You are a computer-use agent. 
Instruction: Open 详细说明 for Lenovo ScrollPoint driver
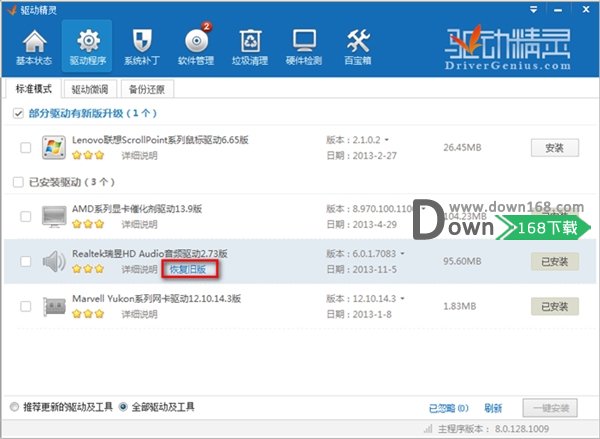click(139, 156)
